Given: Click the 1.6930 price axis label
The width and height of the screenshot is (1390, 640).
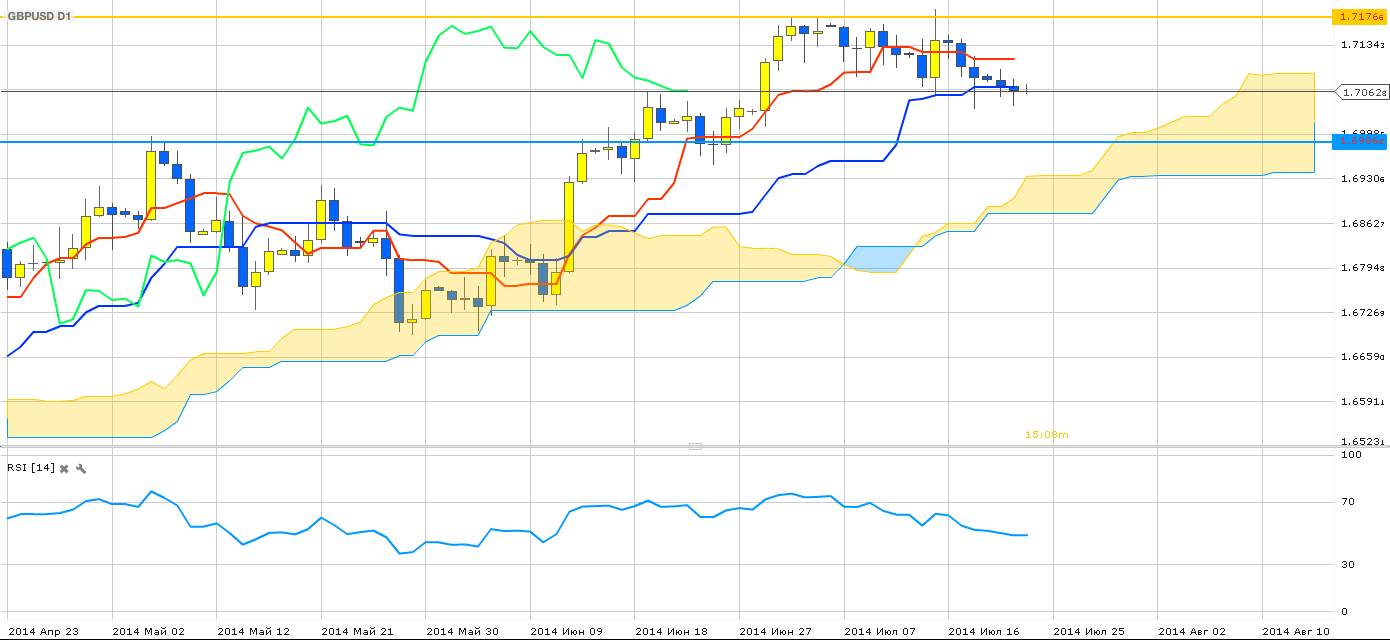Looking at the screenshot, I should 1362,178.
